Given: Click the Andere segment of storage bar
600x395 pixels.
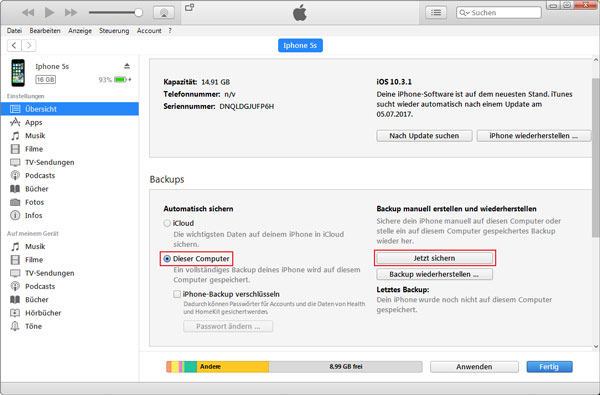Looking at the screenshot, I should point(233,367).
